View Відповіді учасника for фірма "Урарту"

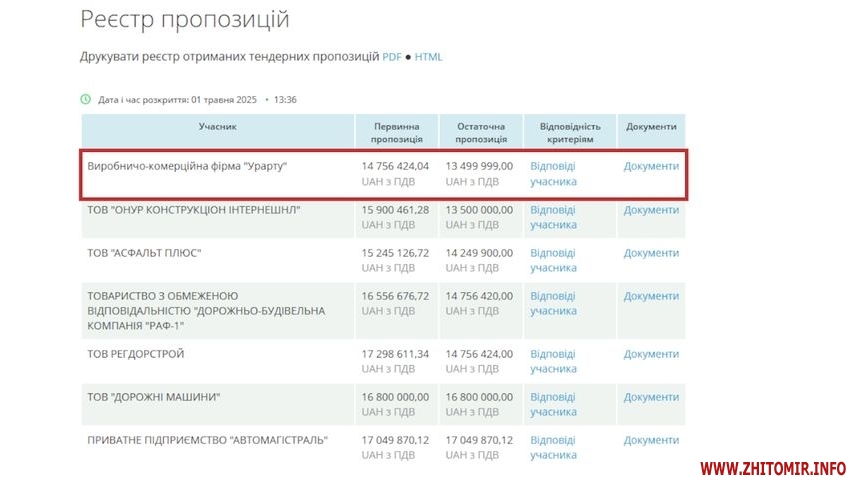click(553, 174)
